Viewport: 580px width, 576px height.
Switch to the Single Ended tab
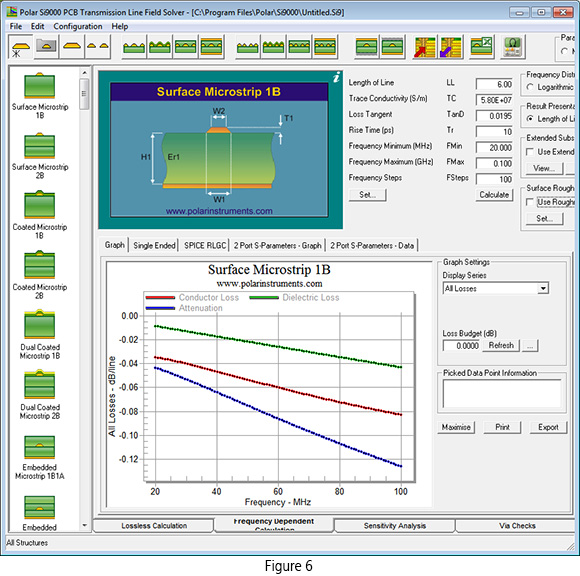[x=154, y=246]
